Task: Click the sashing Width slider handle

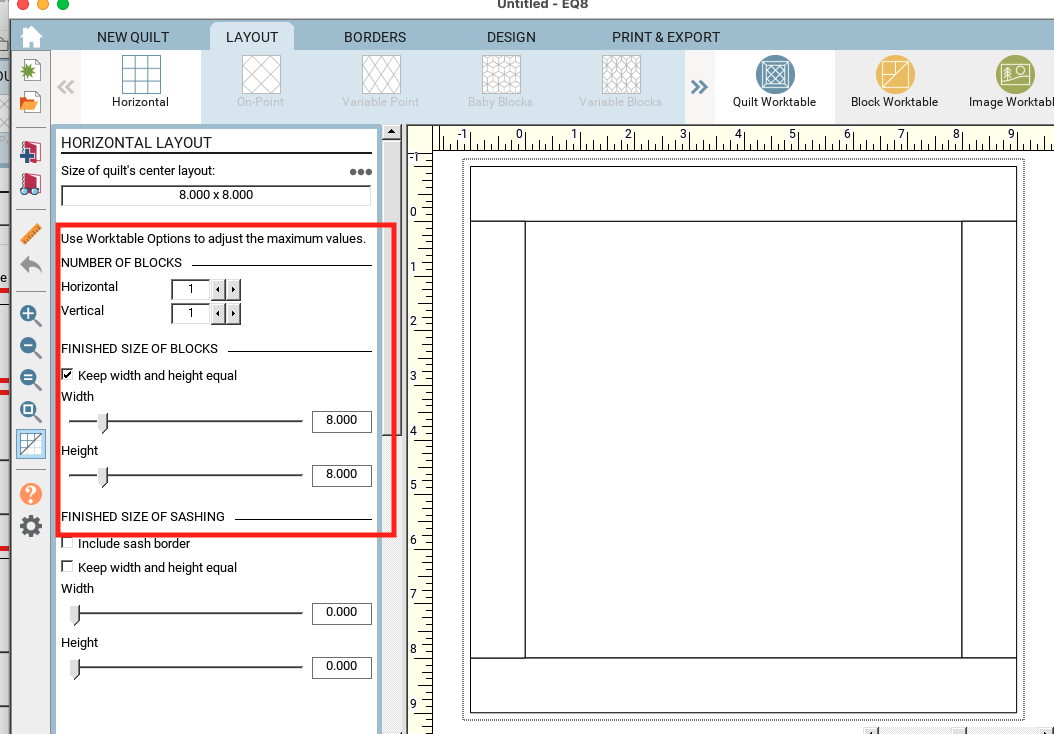Action: click(x=75, y=614)
